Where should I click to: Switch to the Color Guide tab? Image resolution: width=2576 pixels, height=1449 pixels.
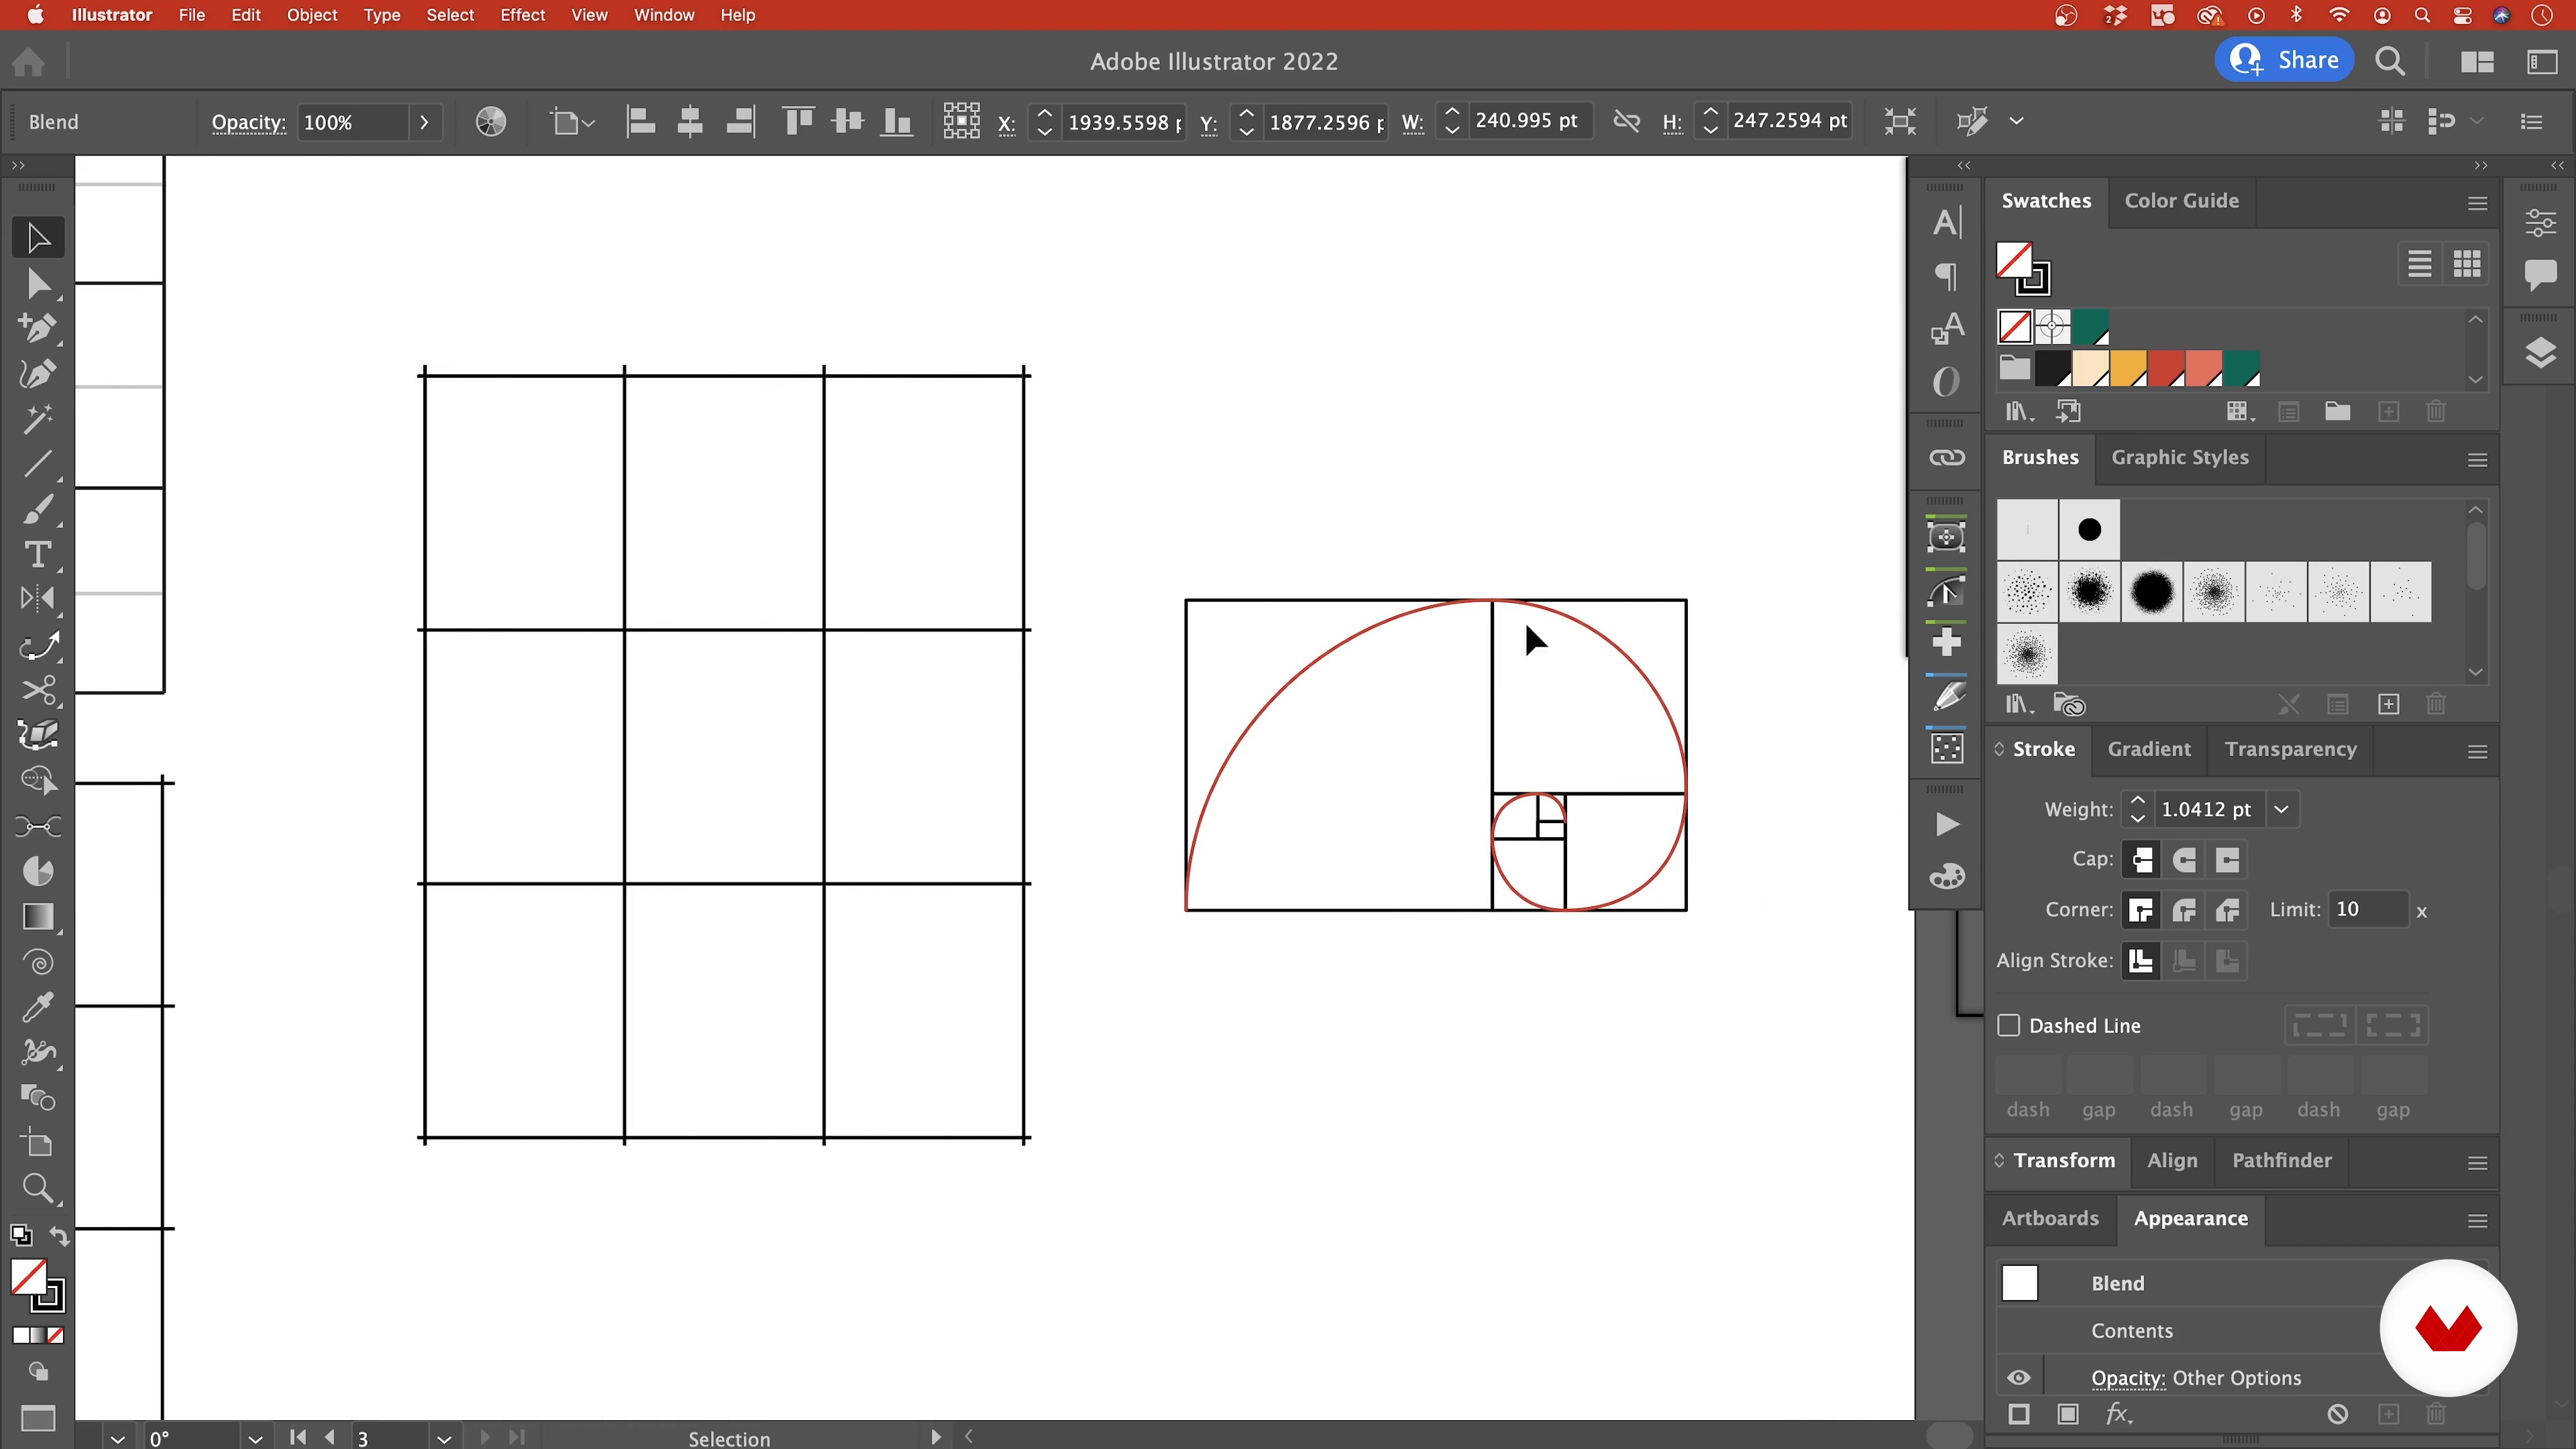(x=2181, y=201)
